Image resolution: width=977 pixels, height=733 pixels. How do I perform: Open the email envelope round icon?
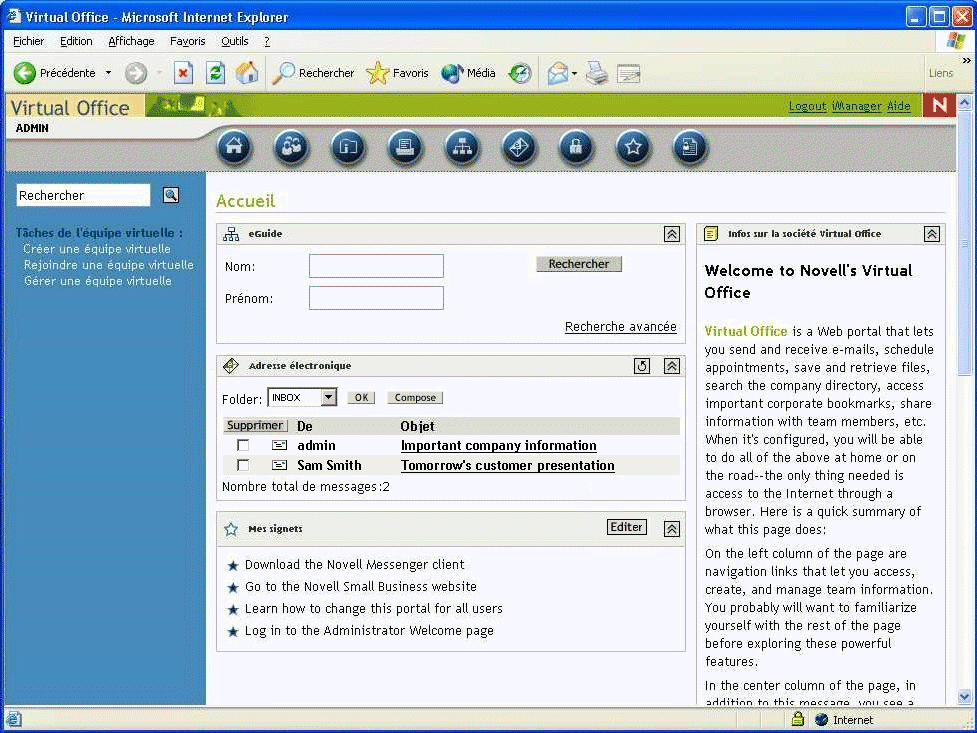click(x=519, y=147)
